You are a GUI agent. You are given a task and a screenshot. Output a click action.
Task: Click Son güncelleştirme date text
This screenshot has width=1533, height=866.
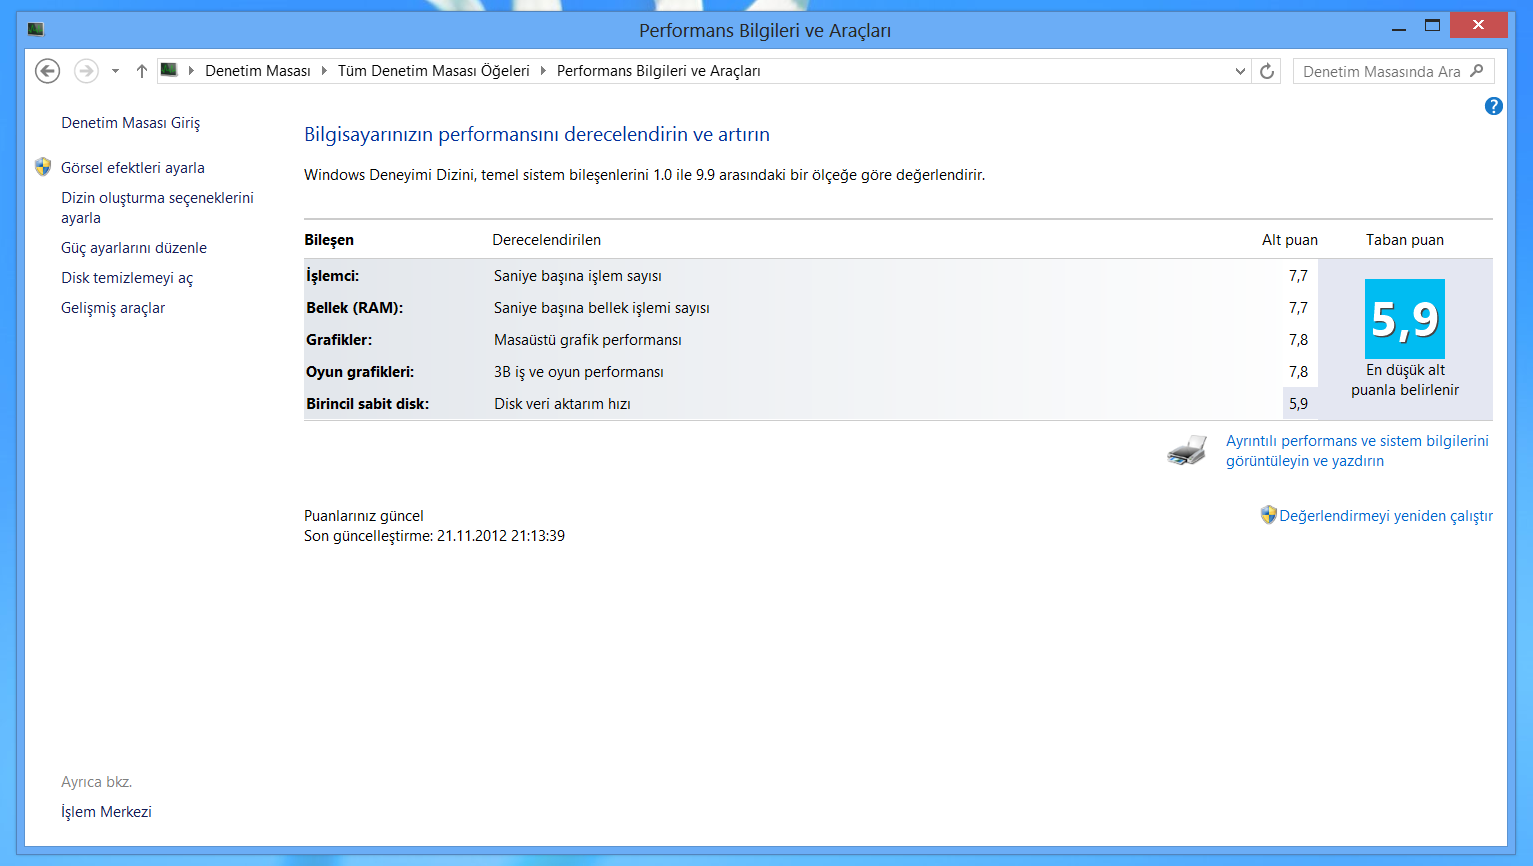coord(434,536)
